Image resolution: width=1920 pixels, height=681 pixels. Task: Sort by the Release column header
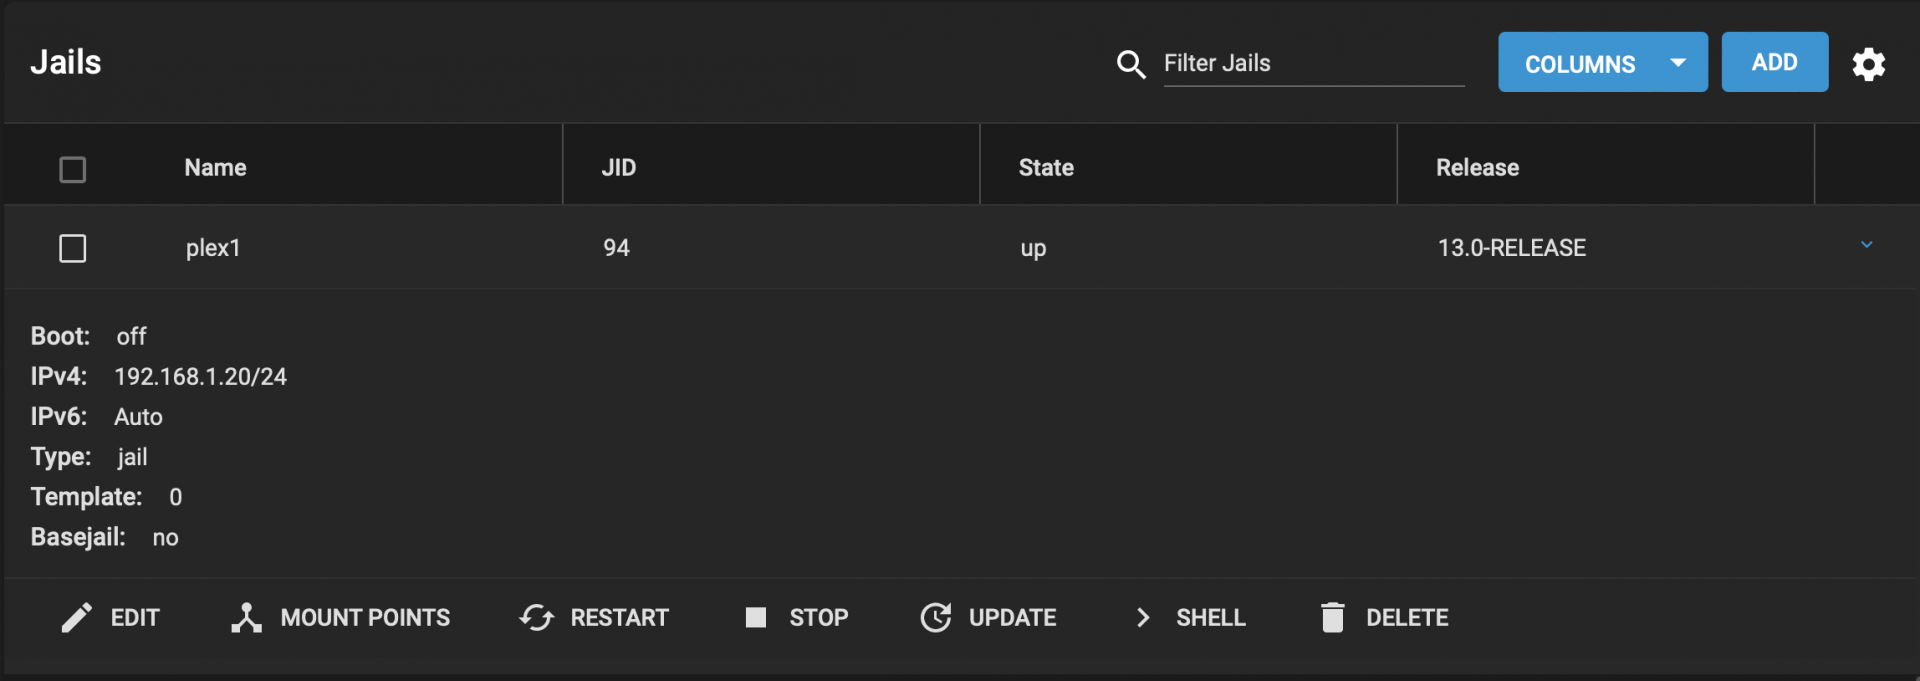(x=1477, y=168)
